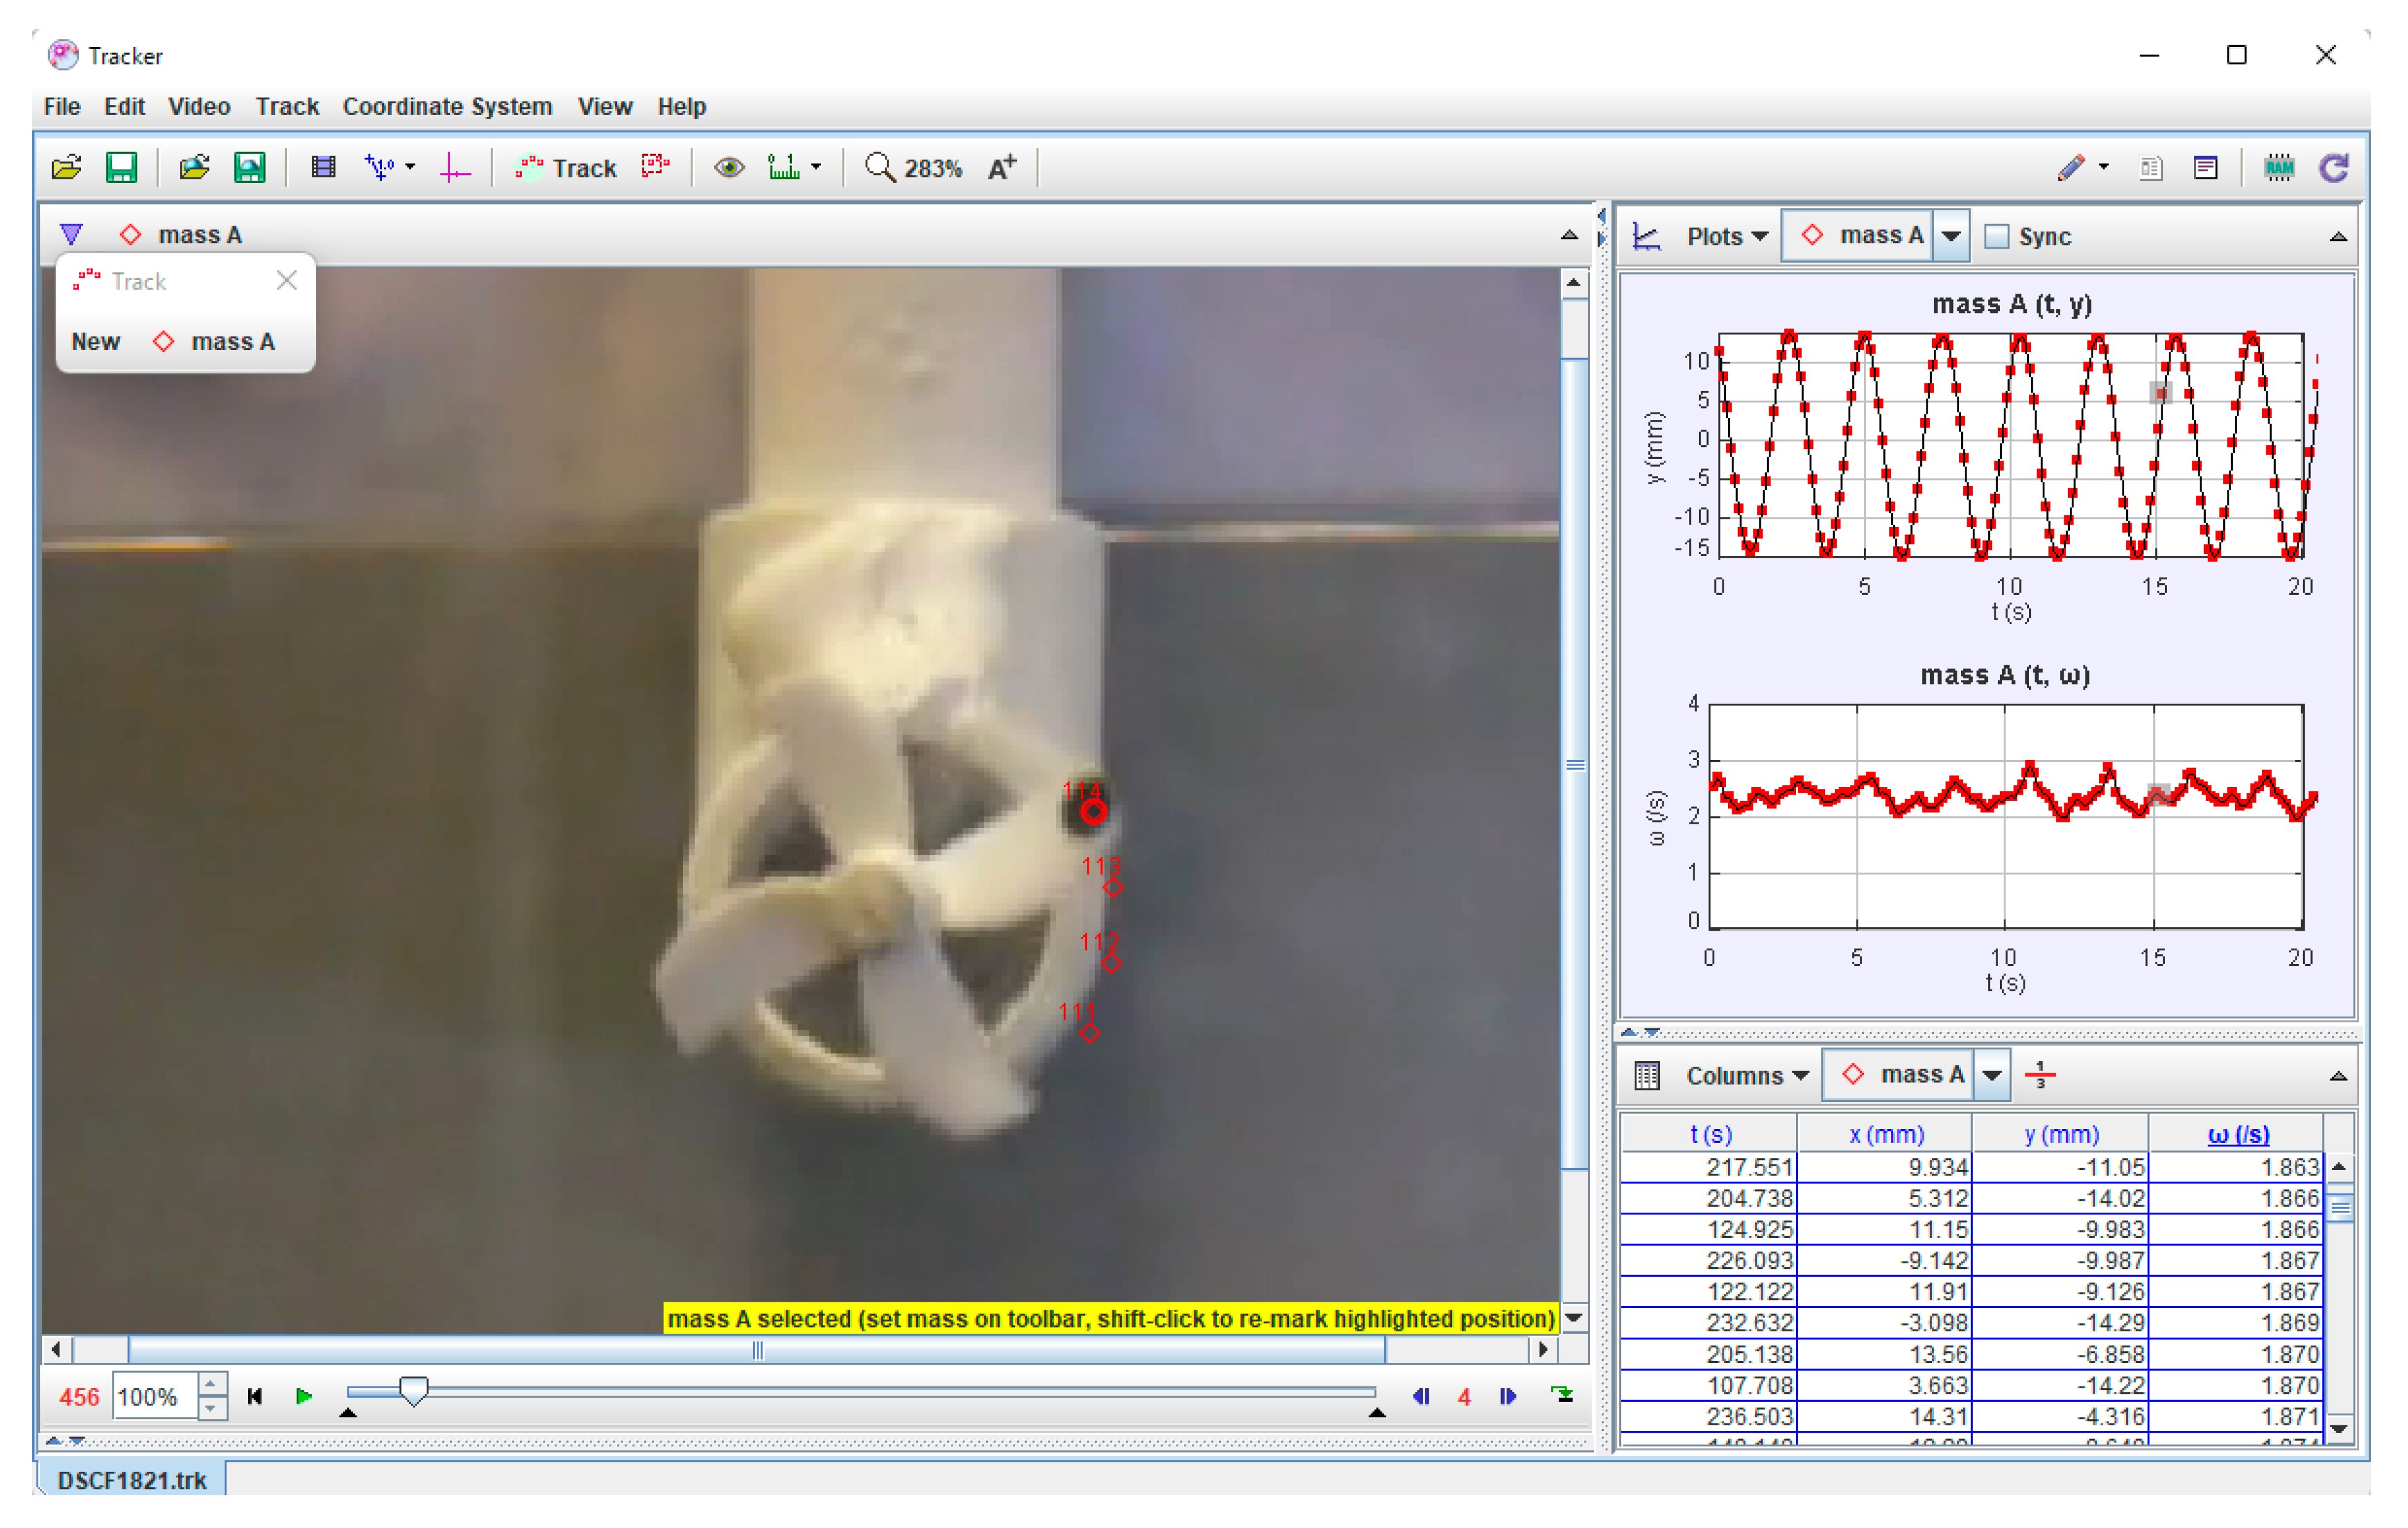Open the Coordinate System menu
This screenshot has width=2408, height=1528.
(447, 106)
